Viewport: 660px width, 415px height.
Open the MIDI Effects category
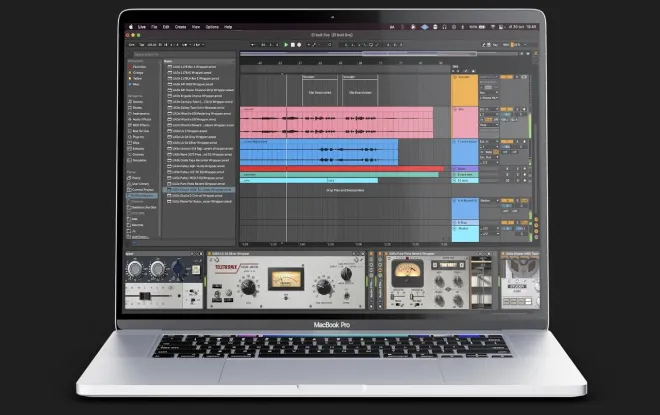(141, 125)
